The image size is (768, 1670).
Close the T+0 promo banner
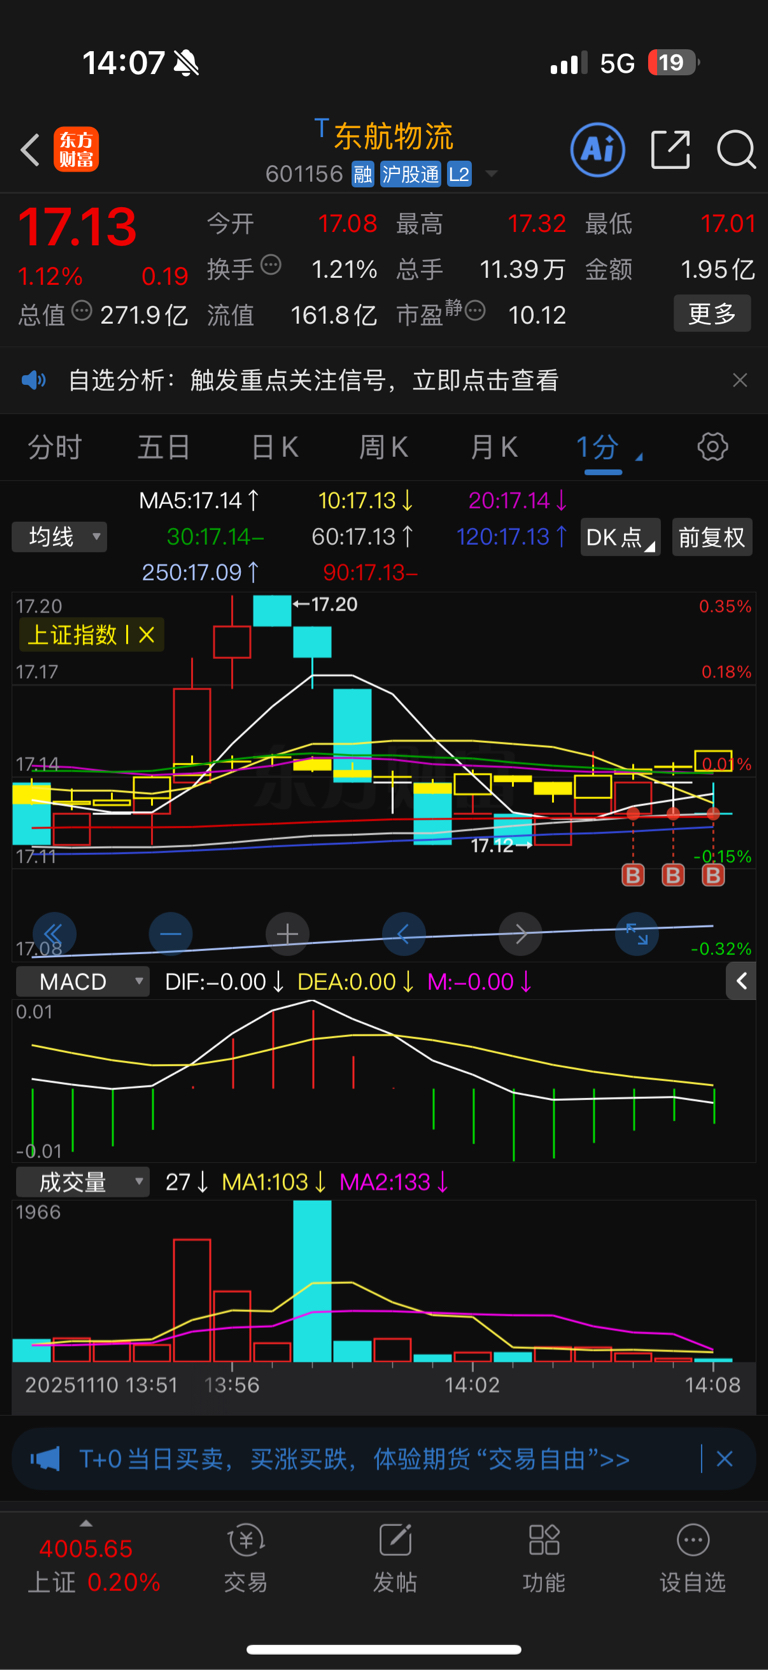pos(725,1459)
